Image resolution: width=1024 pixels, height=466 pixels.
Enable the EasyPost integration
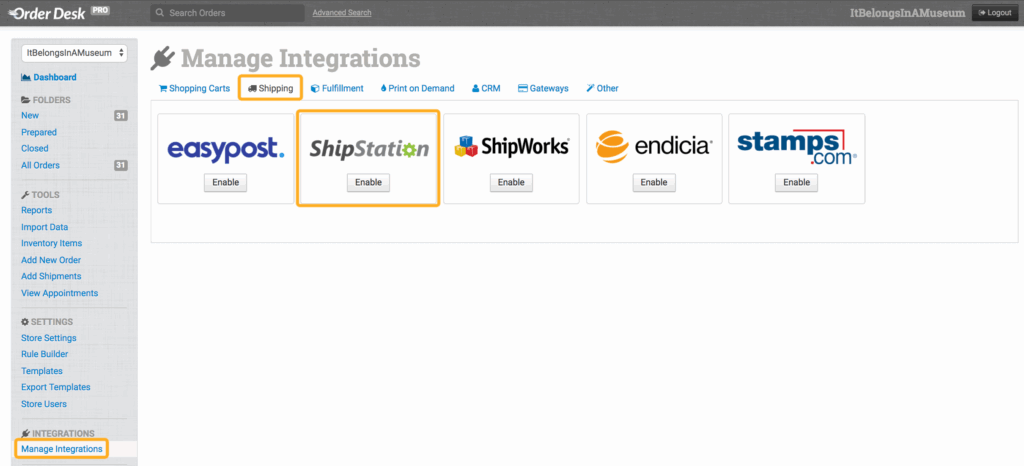coord(225,182)
